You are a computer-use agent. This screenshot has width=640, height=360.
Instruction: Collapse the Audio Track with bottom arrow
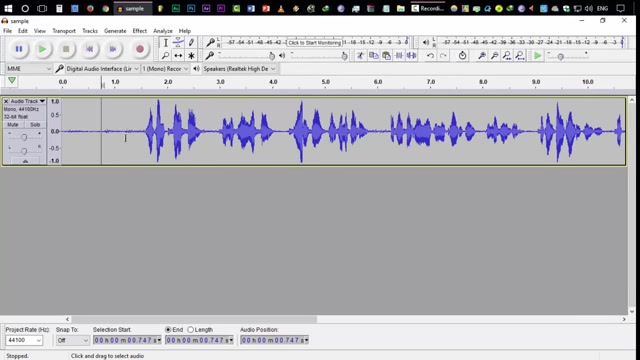25,161
